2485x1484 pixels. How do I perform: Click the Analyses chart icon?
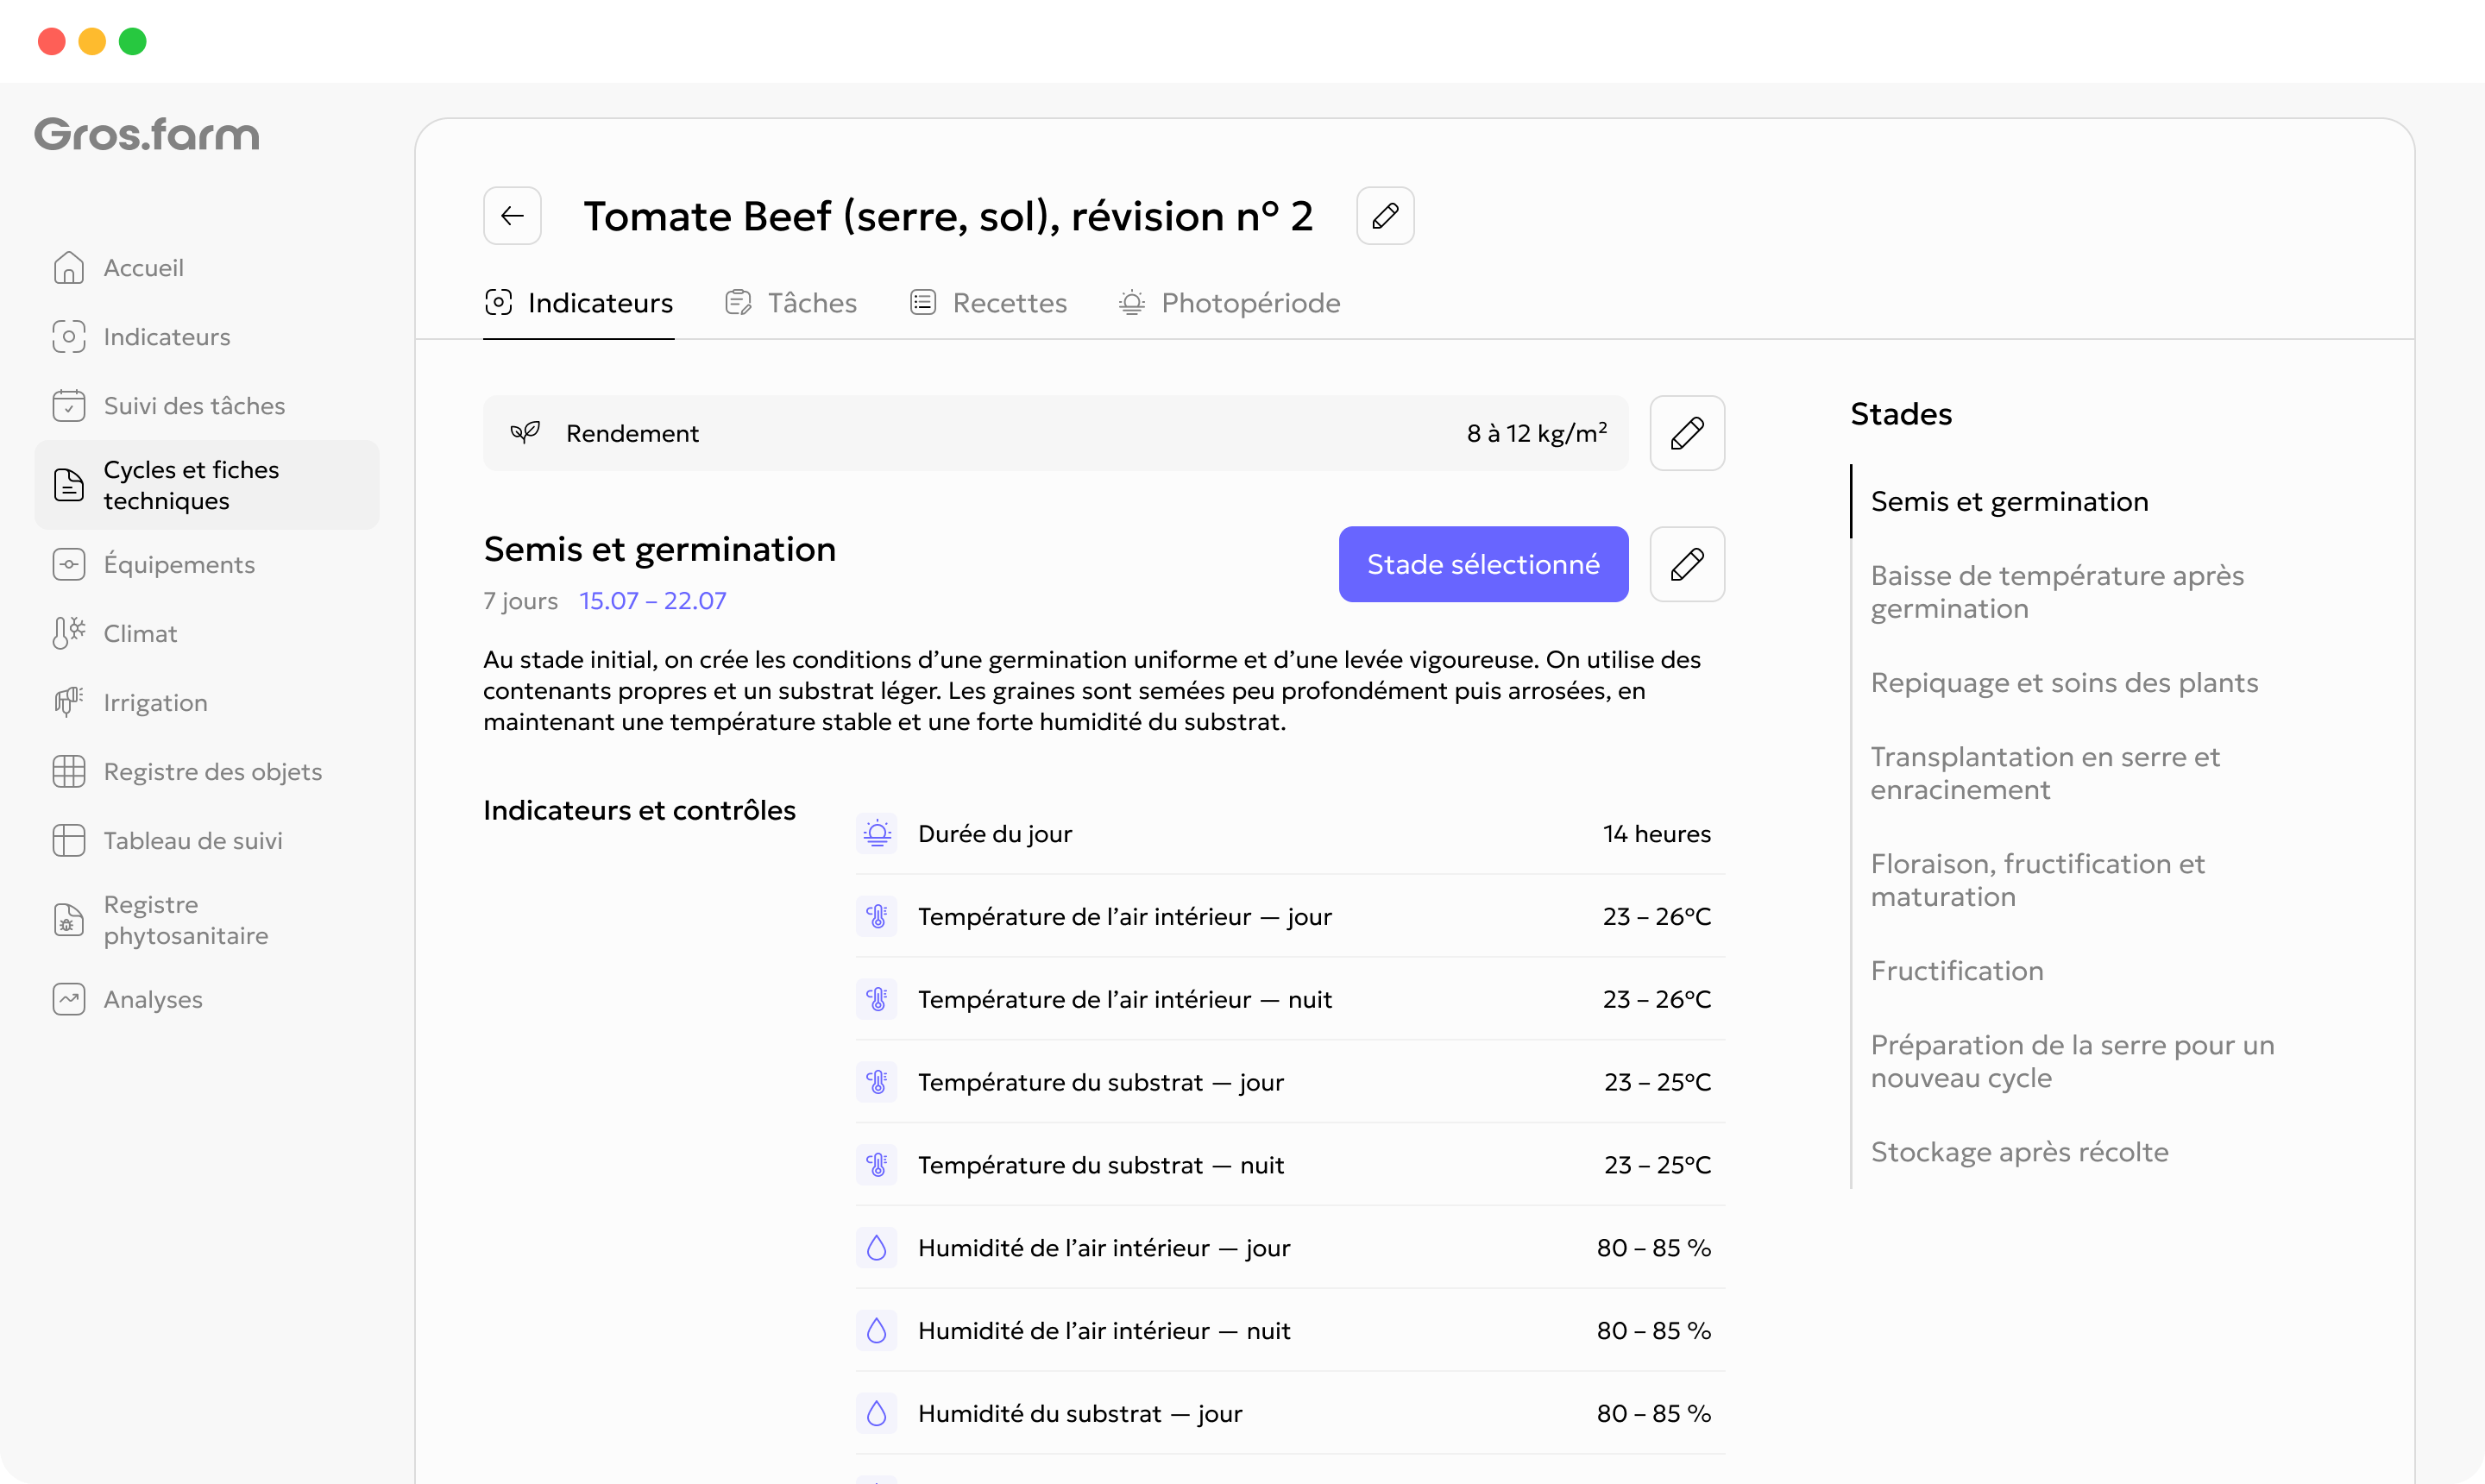[x=68, y=1000]
